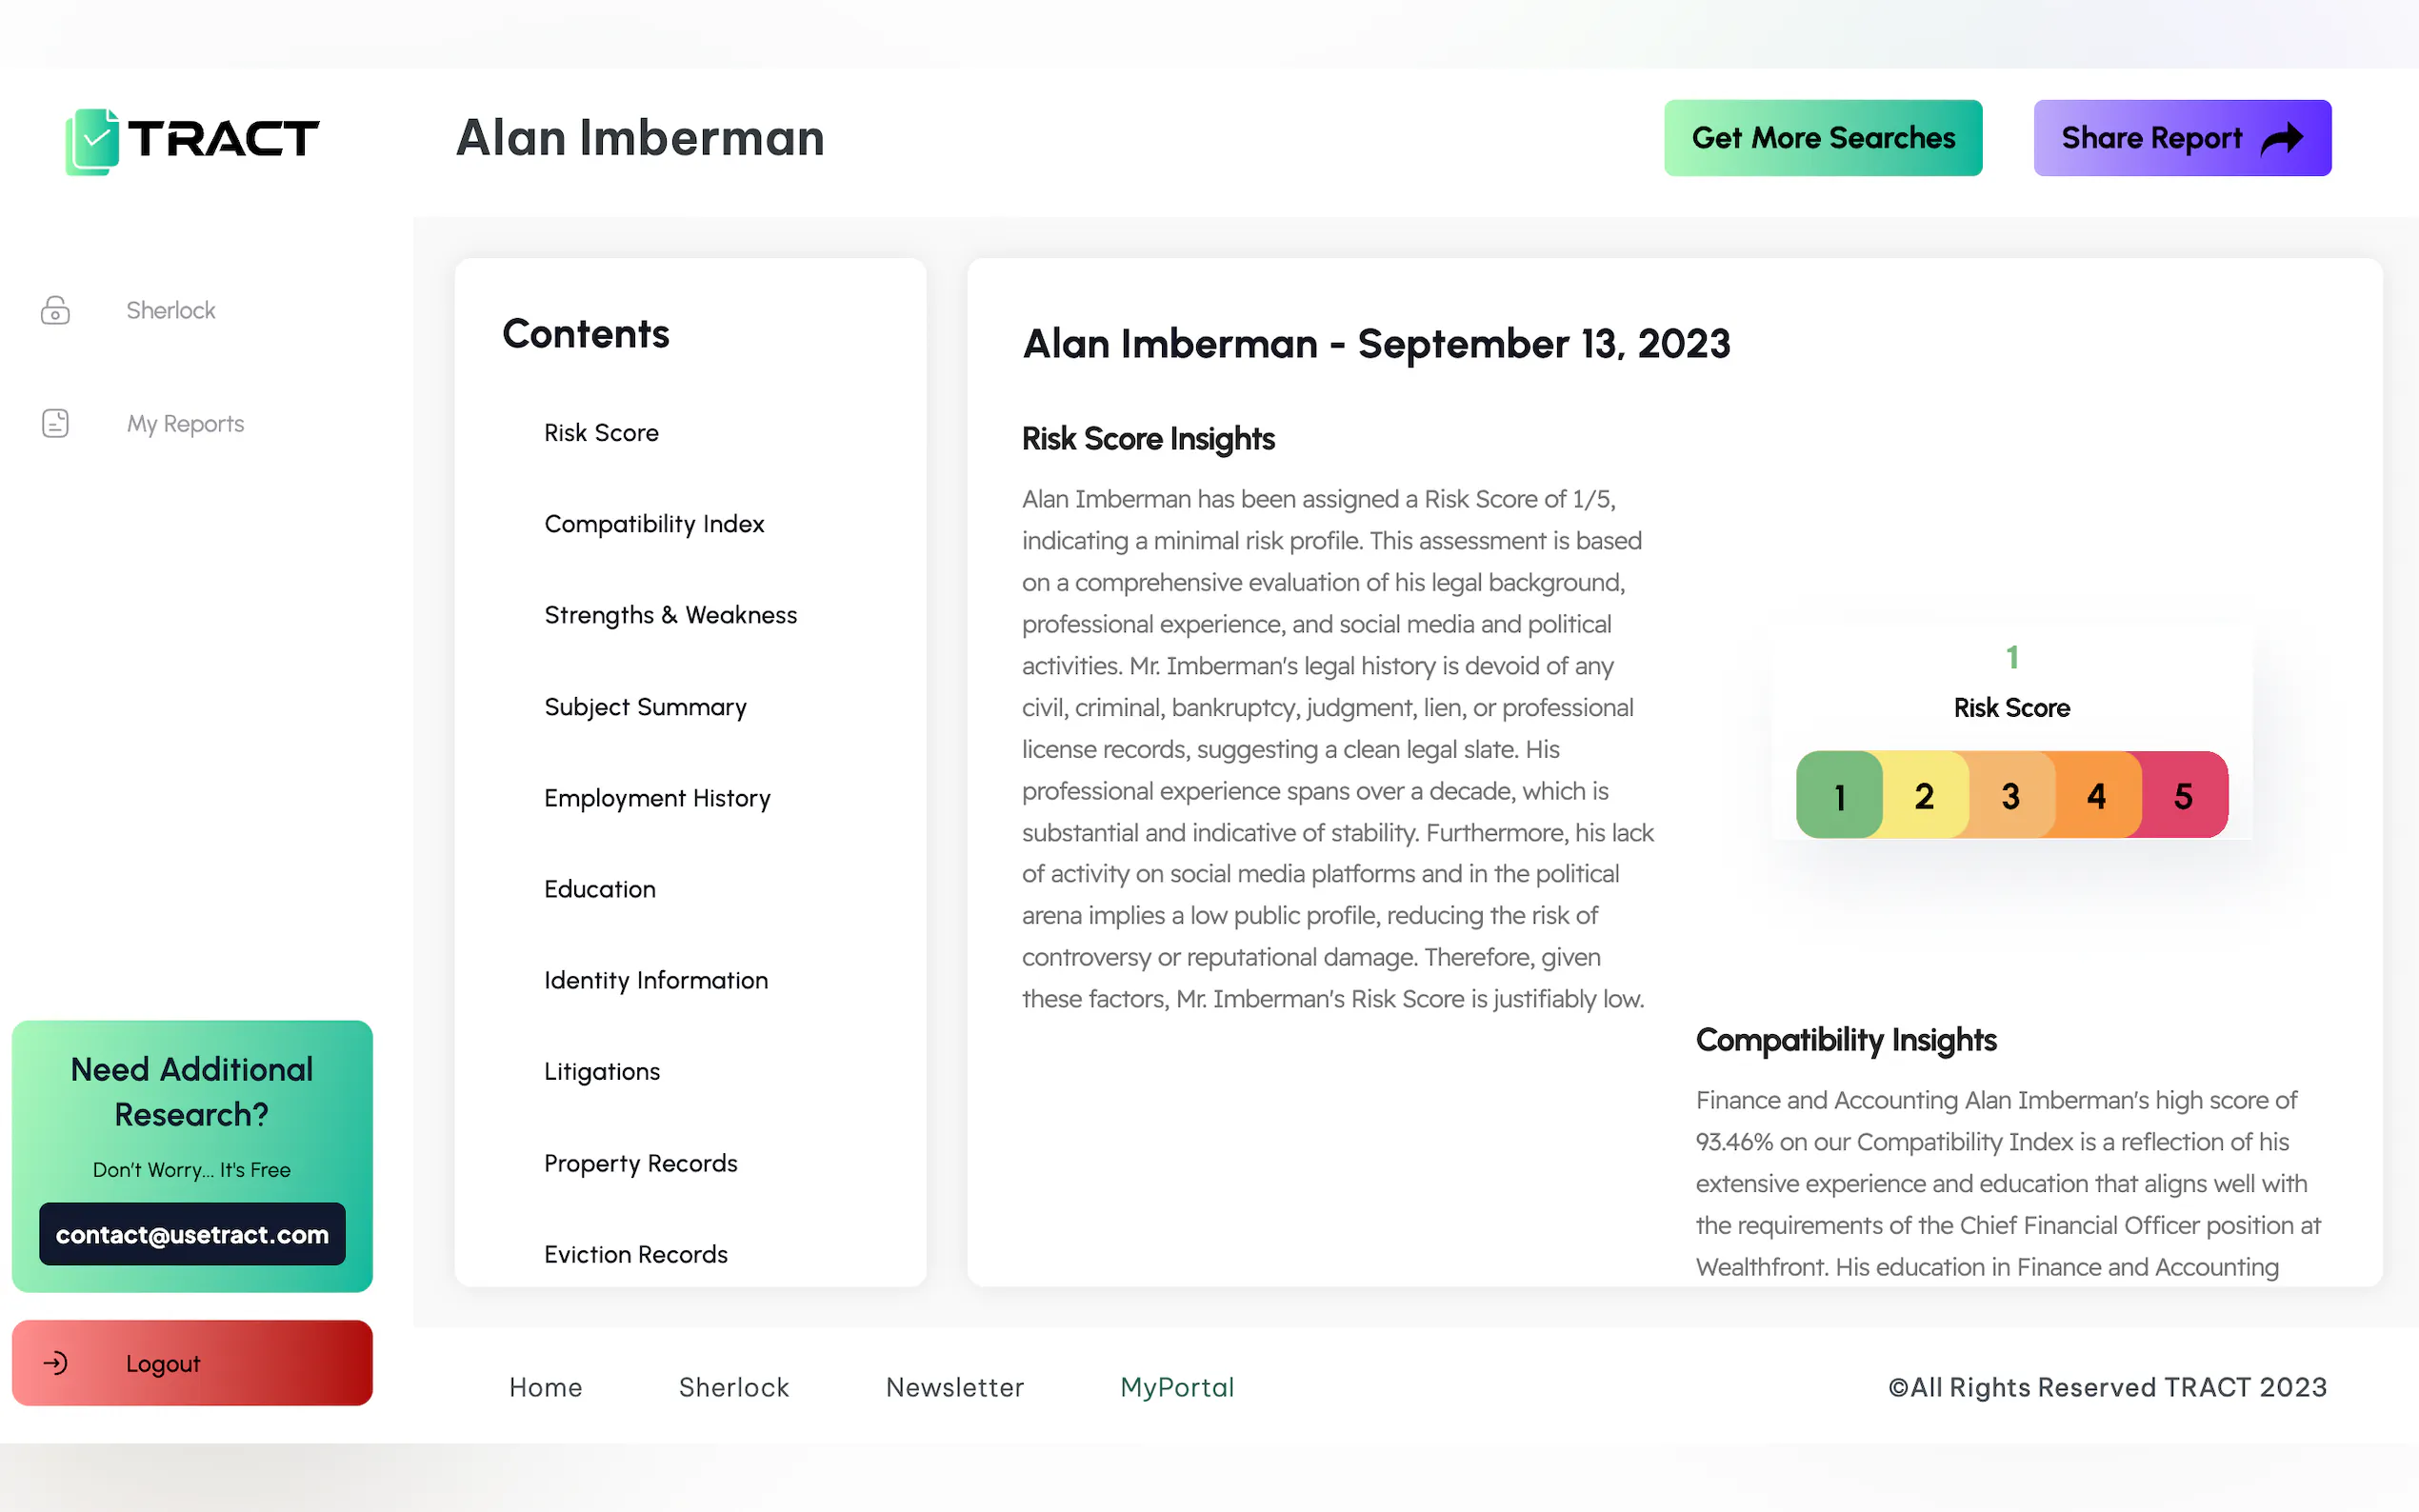Click the My Reports document icon

[x=55, y=424]
